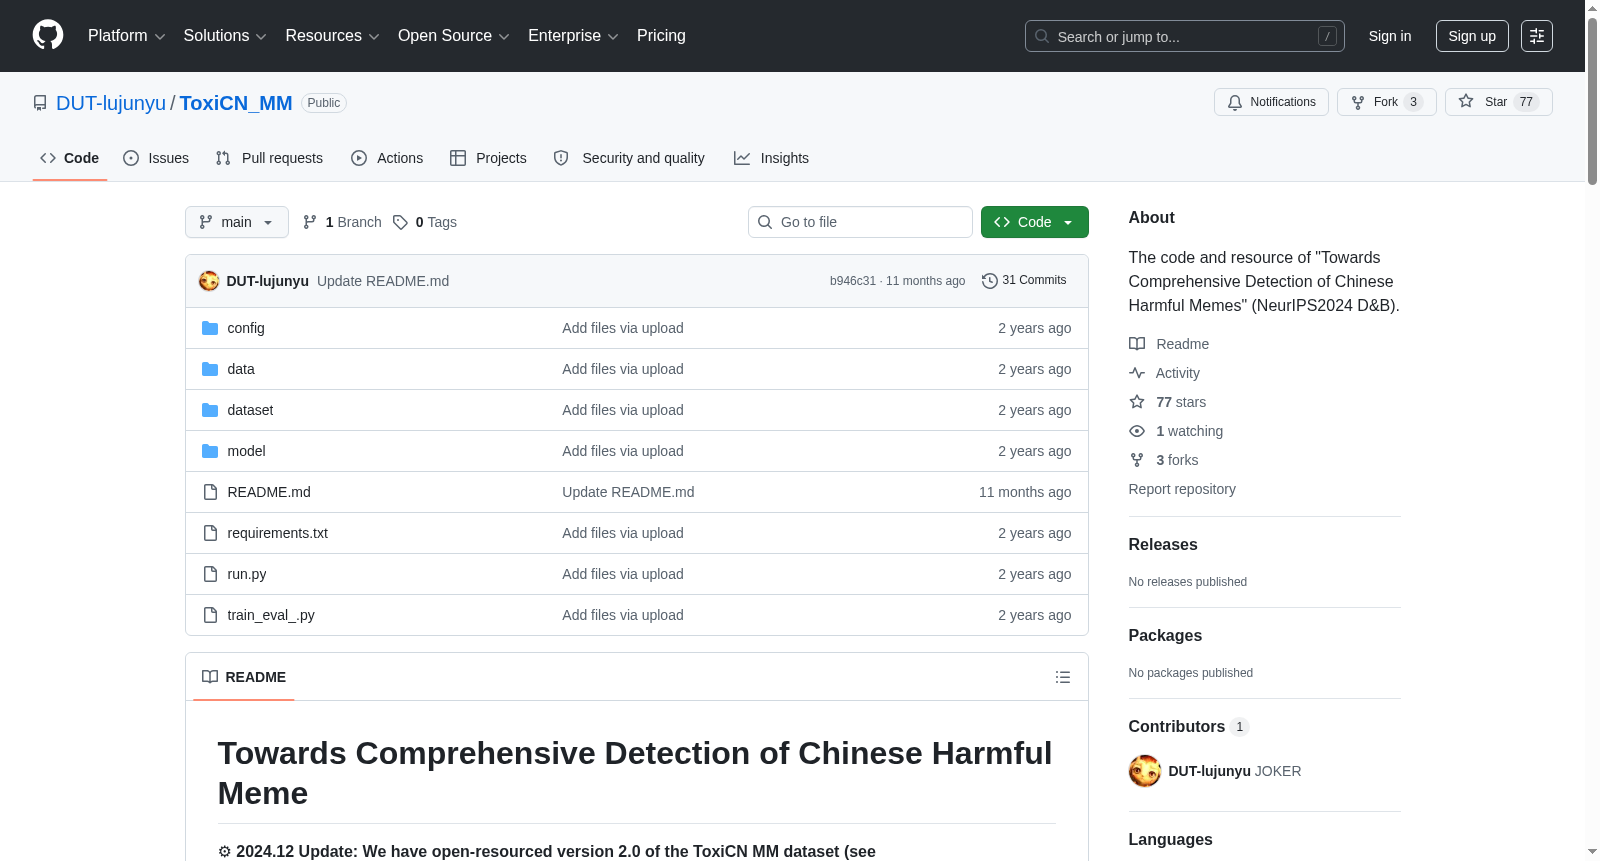Click the Activity pulse icon in About
The height and width of the screenshot is (861, 1600).
[1137, 373]
